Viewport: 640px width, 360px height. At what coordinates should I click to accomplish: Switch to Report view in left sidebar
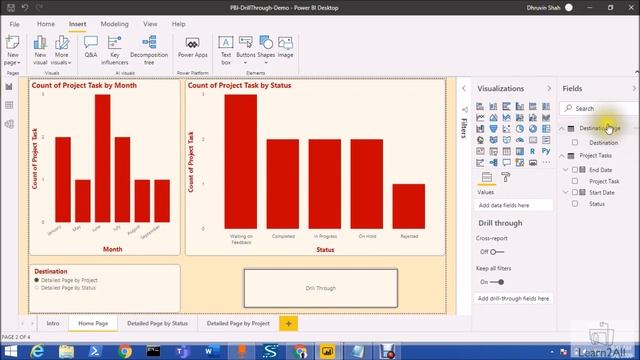coord(9,87)
